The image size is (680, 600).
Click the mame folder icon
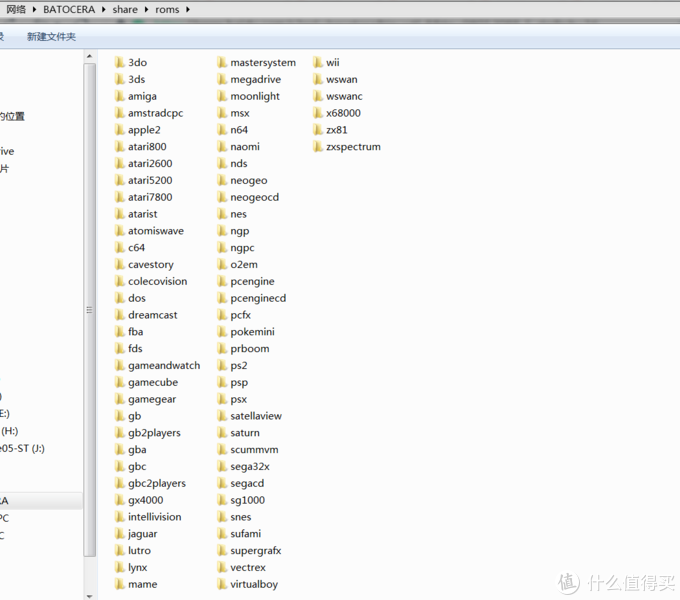[120, 584]
